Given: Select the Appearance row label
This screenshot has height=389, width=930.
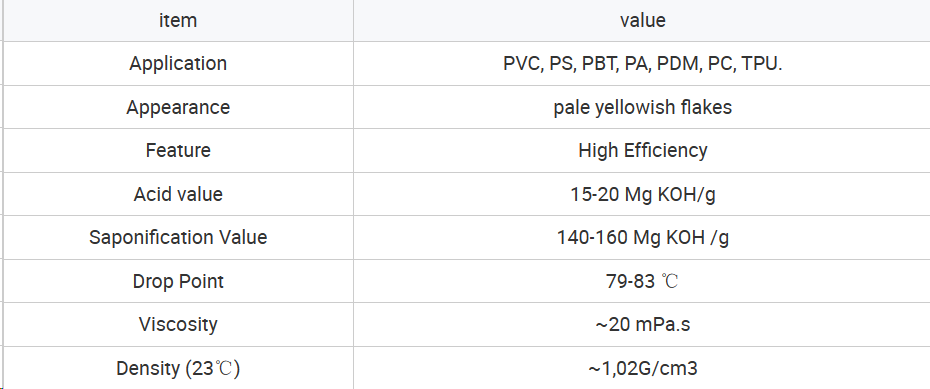Looking at the screenshot, I should (178, 107).
